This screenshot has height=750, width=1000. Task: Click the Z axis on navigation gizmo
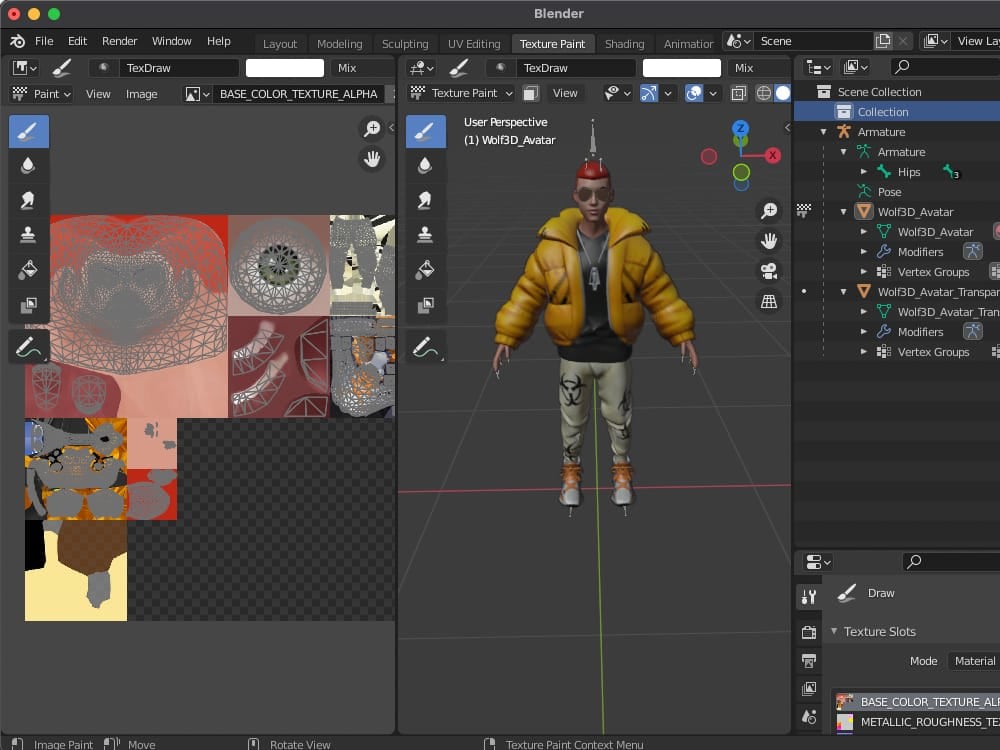pyautogui.click(x=740, y=128)
